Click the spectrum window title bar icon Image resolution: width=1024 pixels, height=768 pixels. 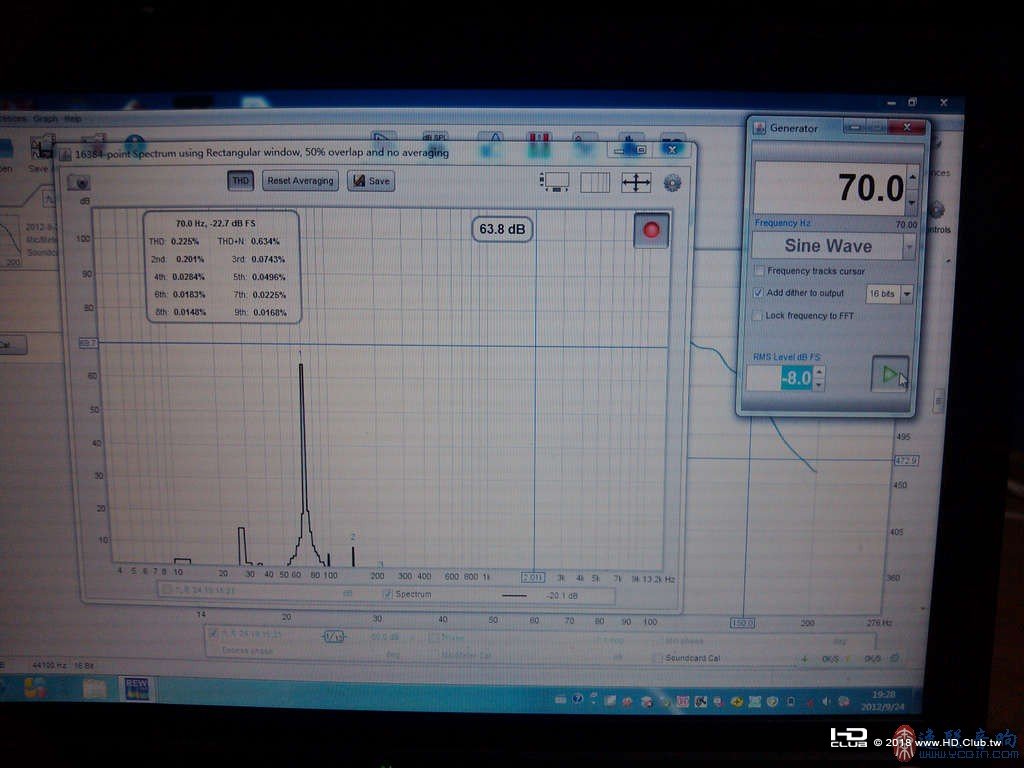(x=65, y=155)
